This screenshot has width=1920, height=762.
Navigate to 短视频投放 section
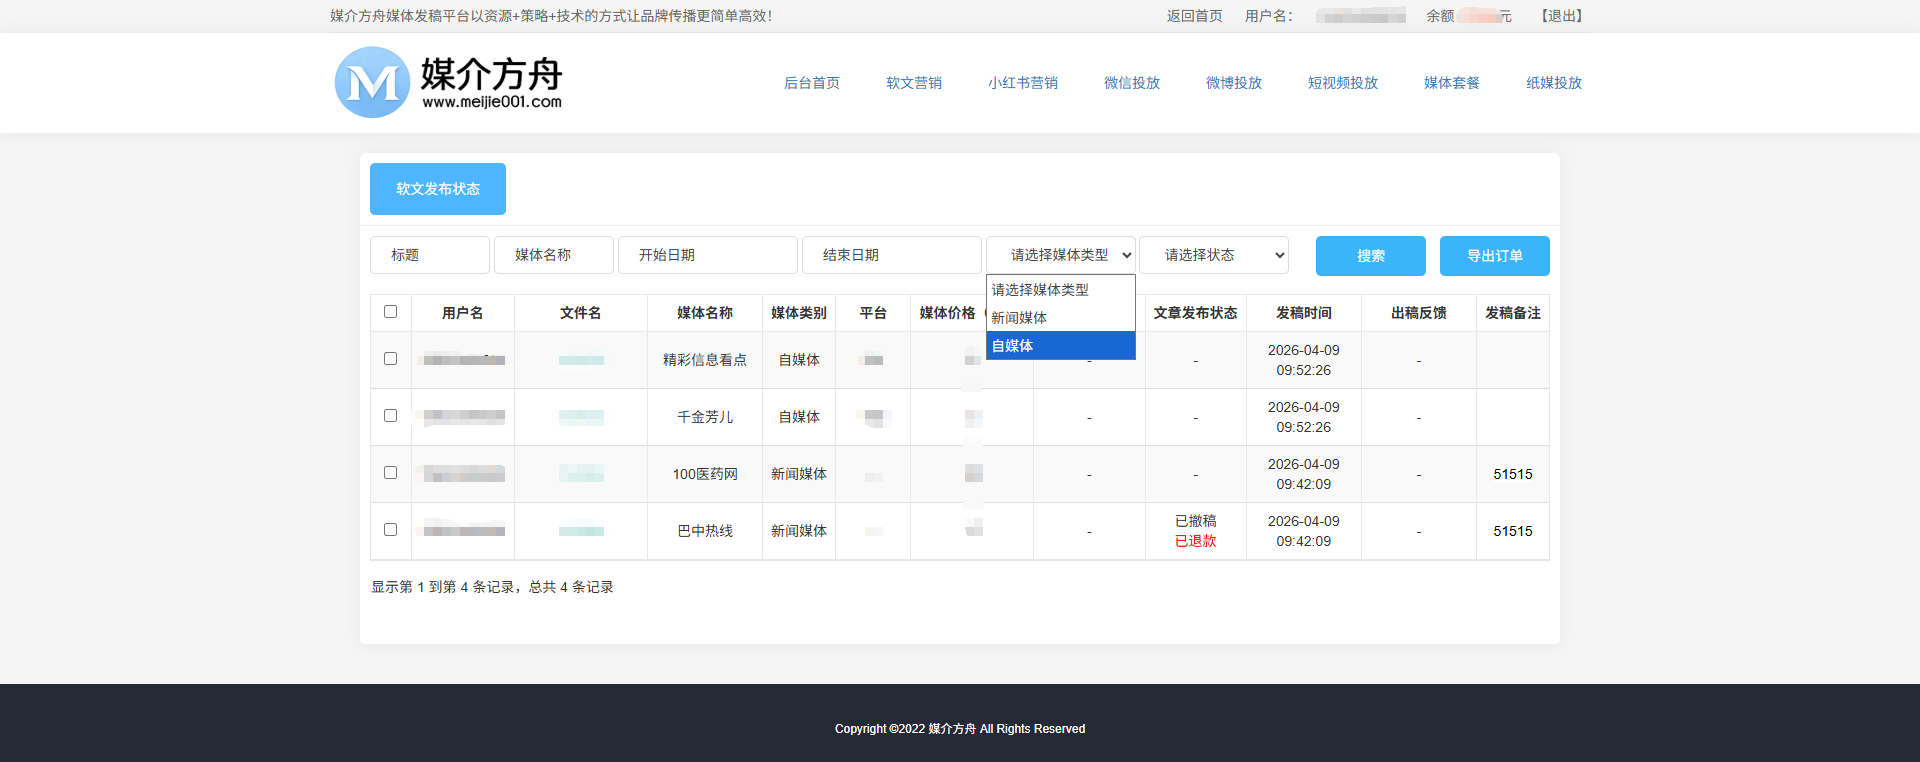click(x=1342, y=83)
